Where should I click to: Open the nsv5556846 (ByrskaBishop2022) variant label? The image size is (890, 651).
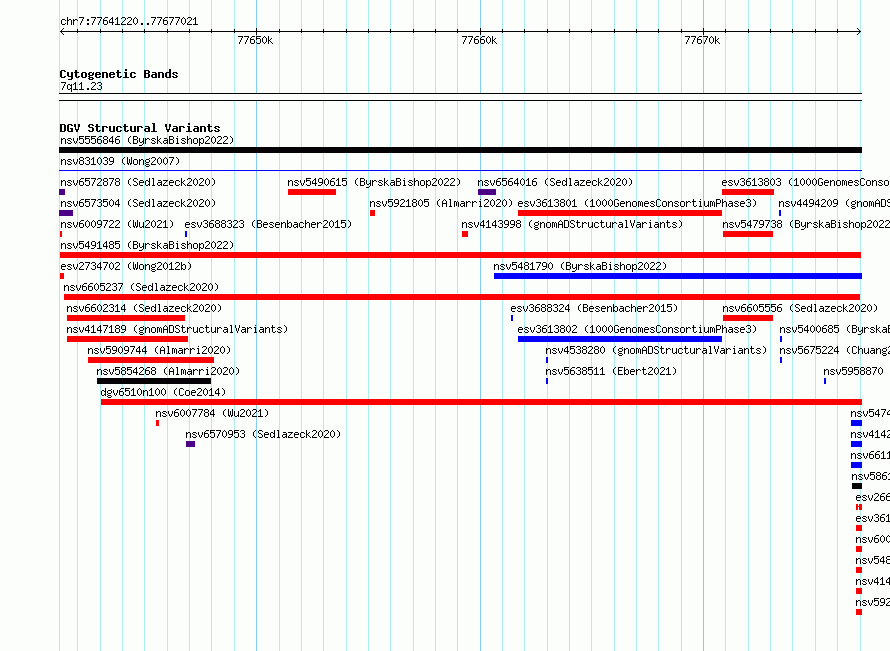(x=147, y=140)
